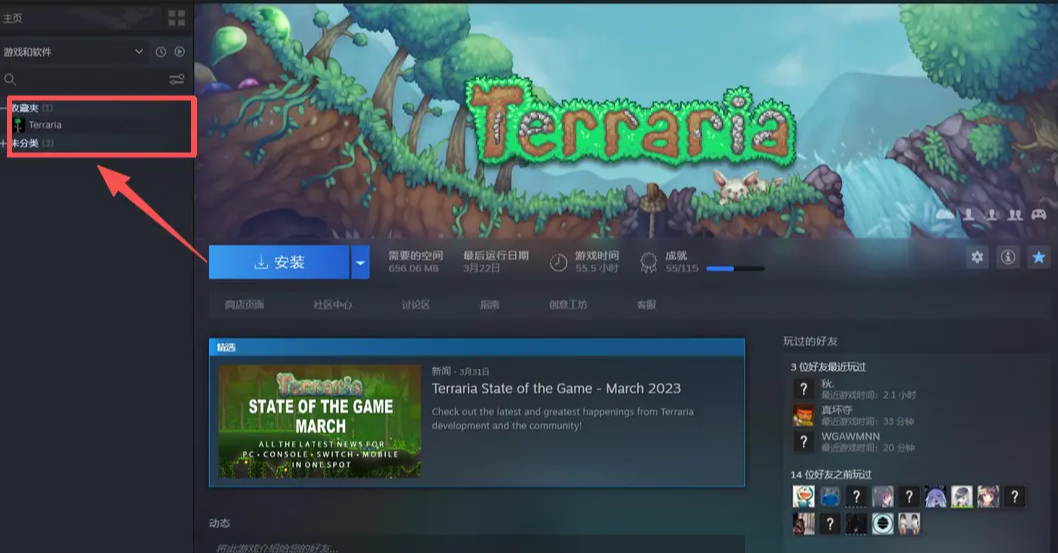
Task: Click the grid view icon beside 主页
Action: coord(177,18)
